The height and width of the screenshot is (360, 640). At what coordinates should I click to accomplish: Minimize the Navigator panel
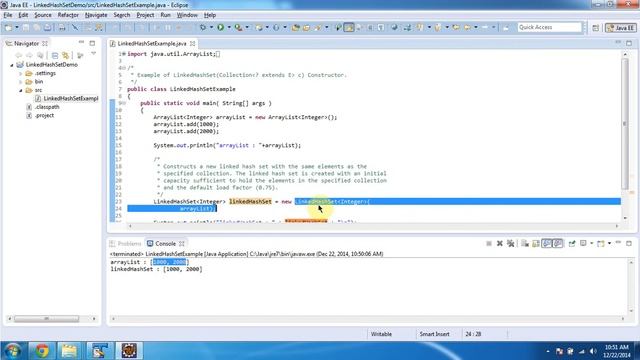[81, 42]
